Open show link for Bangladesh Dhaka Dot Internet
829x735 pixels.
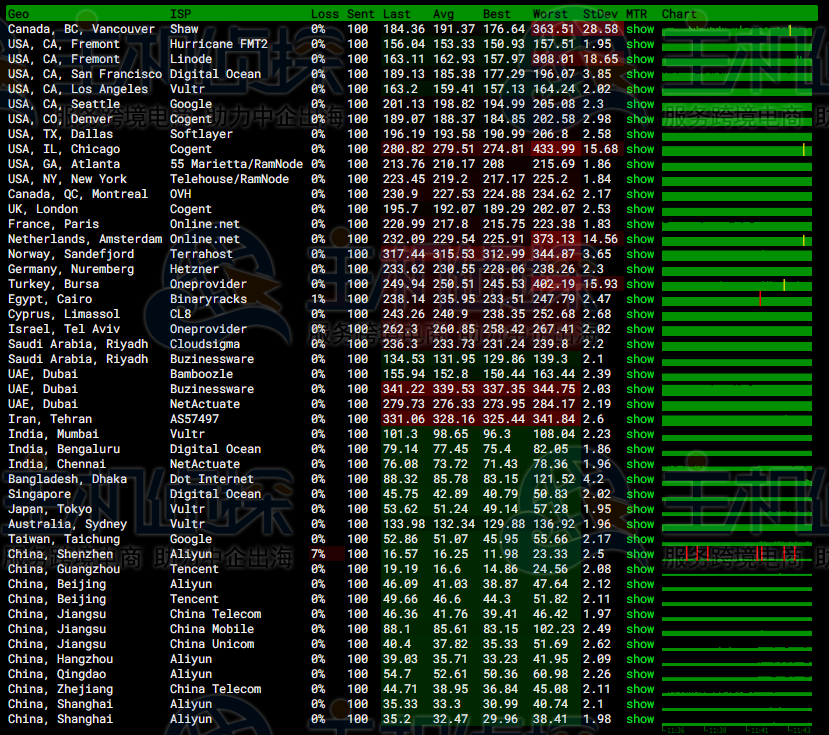pos(640,479)
